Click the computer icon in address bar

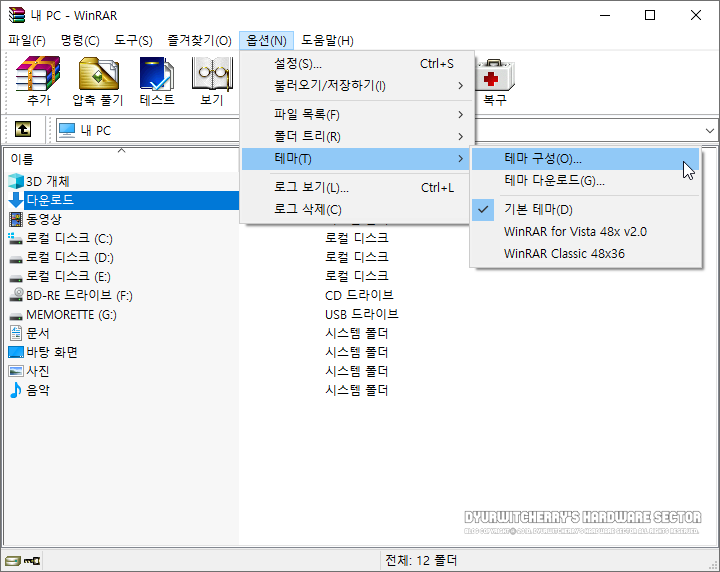tap(67, 130)
